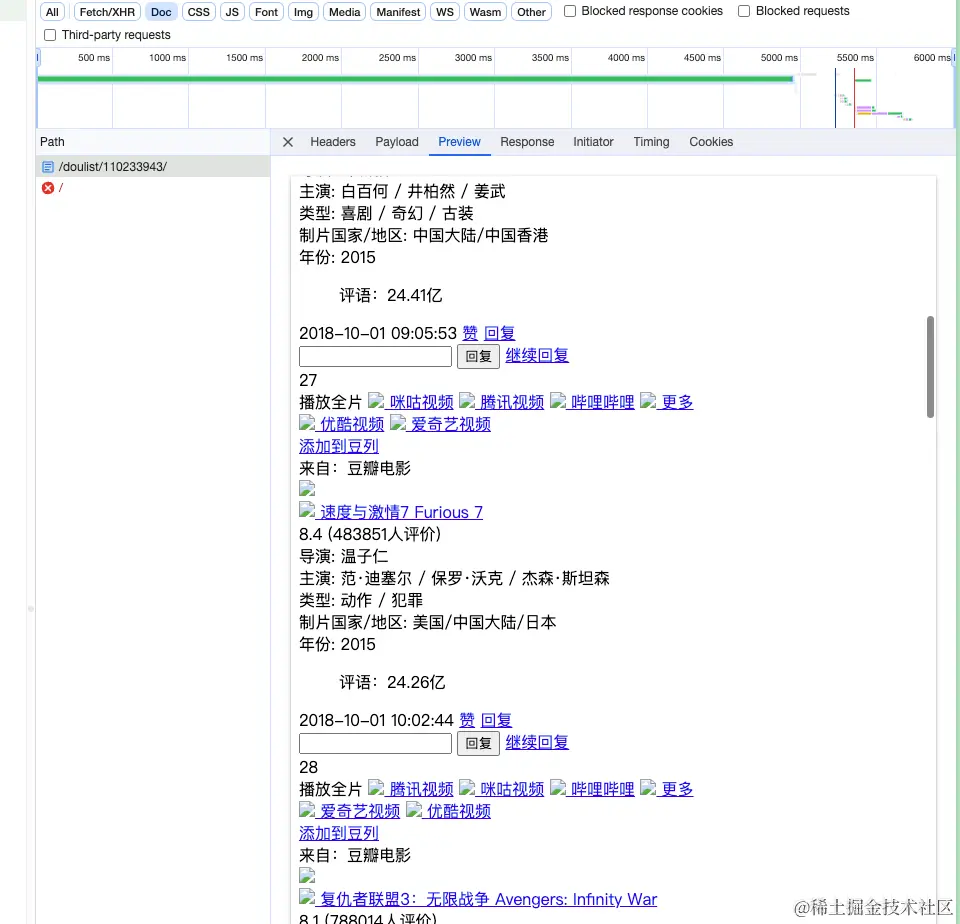
Task: Click broken image above Avengers title
Action: (x=307, y=876)
